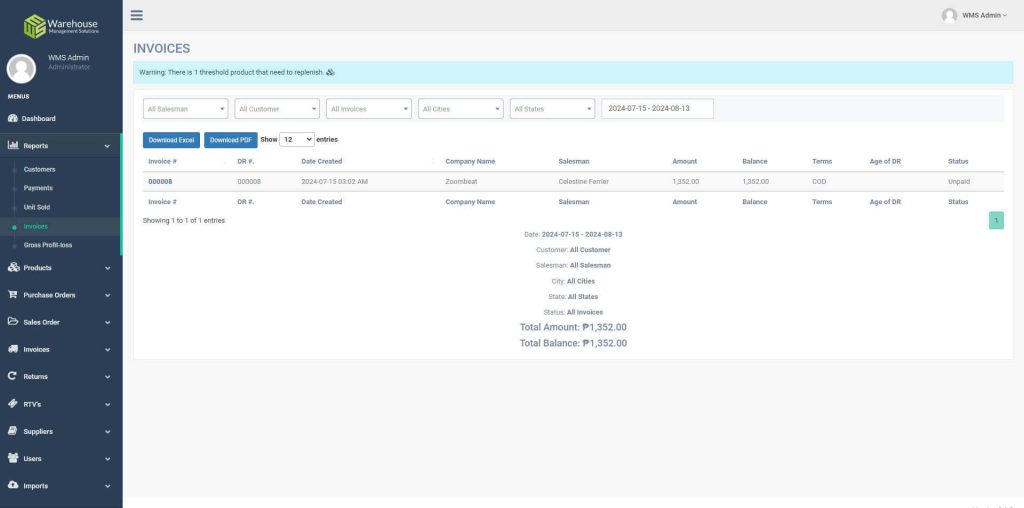
Task: Click the Suppliers book icon
Action: [12, 431]
